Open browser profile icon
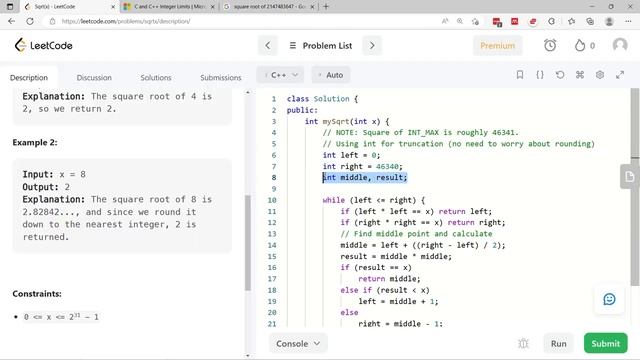This screenshot has width=640, height=360. coord(609,21)
